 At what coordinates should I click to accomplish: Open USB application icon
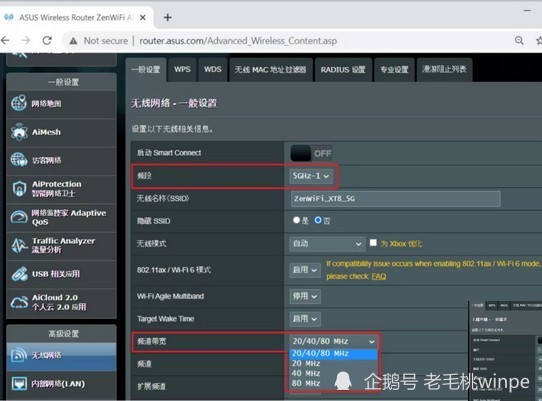point(19,274)
